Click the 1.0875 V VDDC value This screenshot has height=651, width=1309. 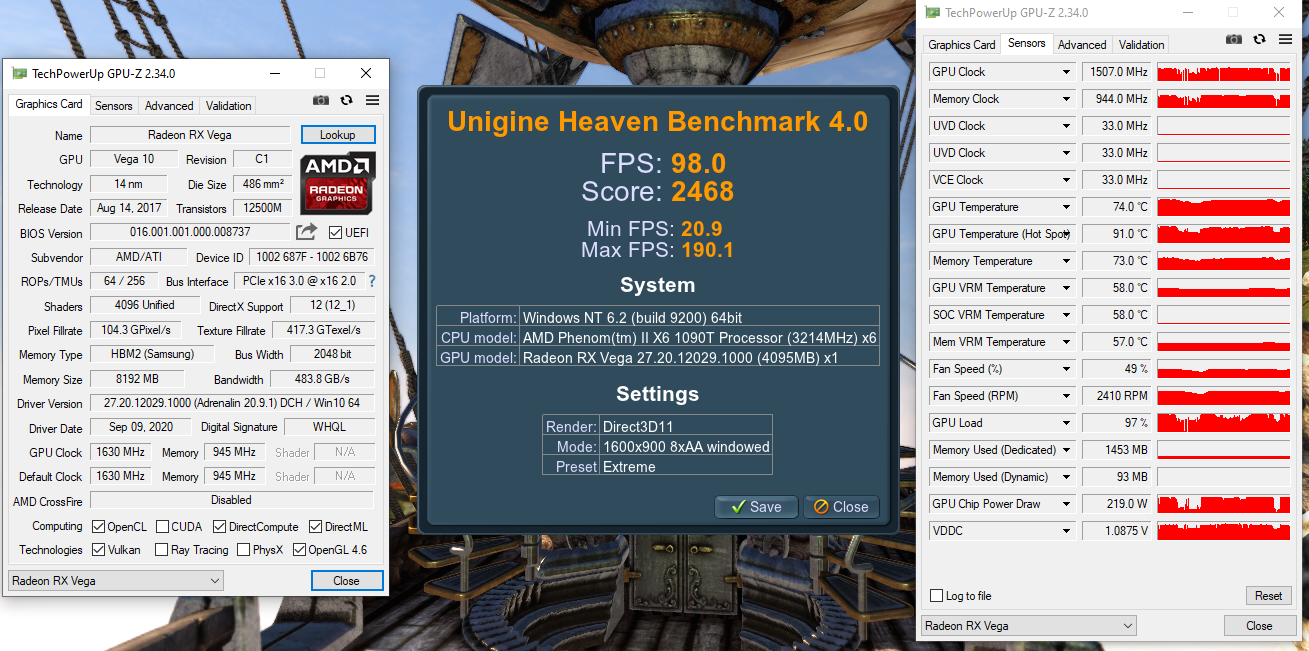pyautogui.click(x=1117, y=531)
